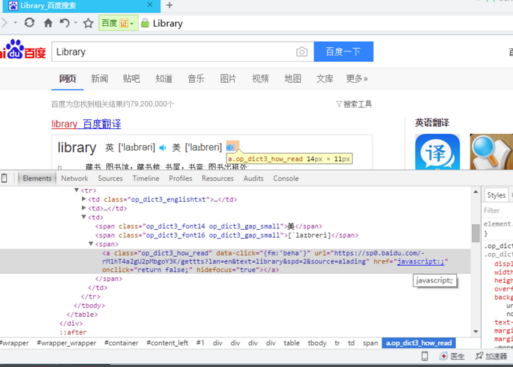The height and width of the screenshot is (367, 513).
Task: Open image search via the camera icon
Action: tap(302, 52)
